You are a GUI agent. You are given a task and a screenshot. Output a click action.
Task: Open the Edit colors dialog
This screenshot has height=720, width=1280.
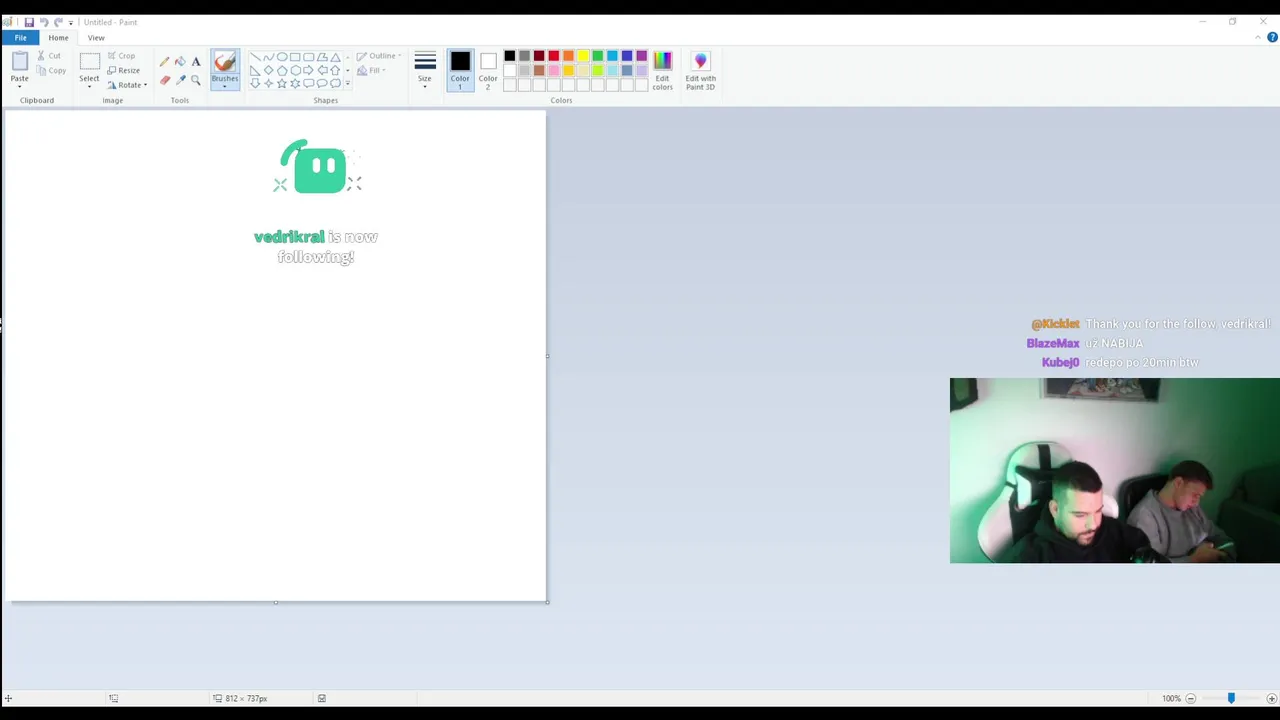662,70
